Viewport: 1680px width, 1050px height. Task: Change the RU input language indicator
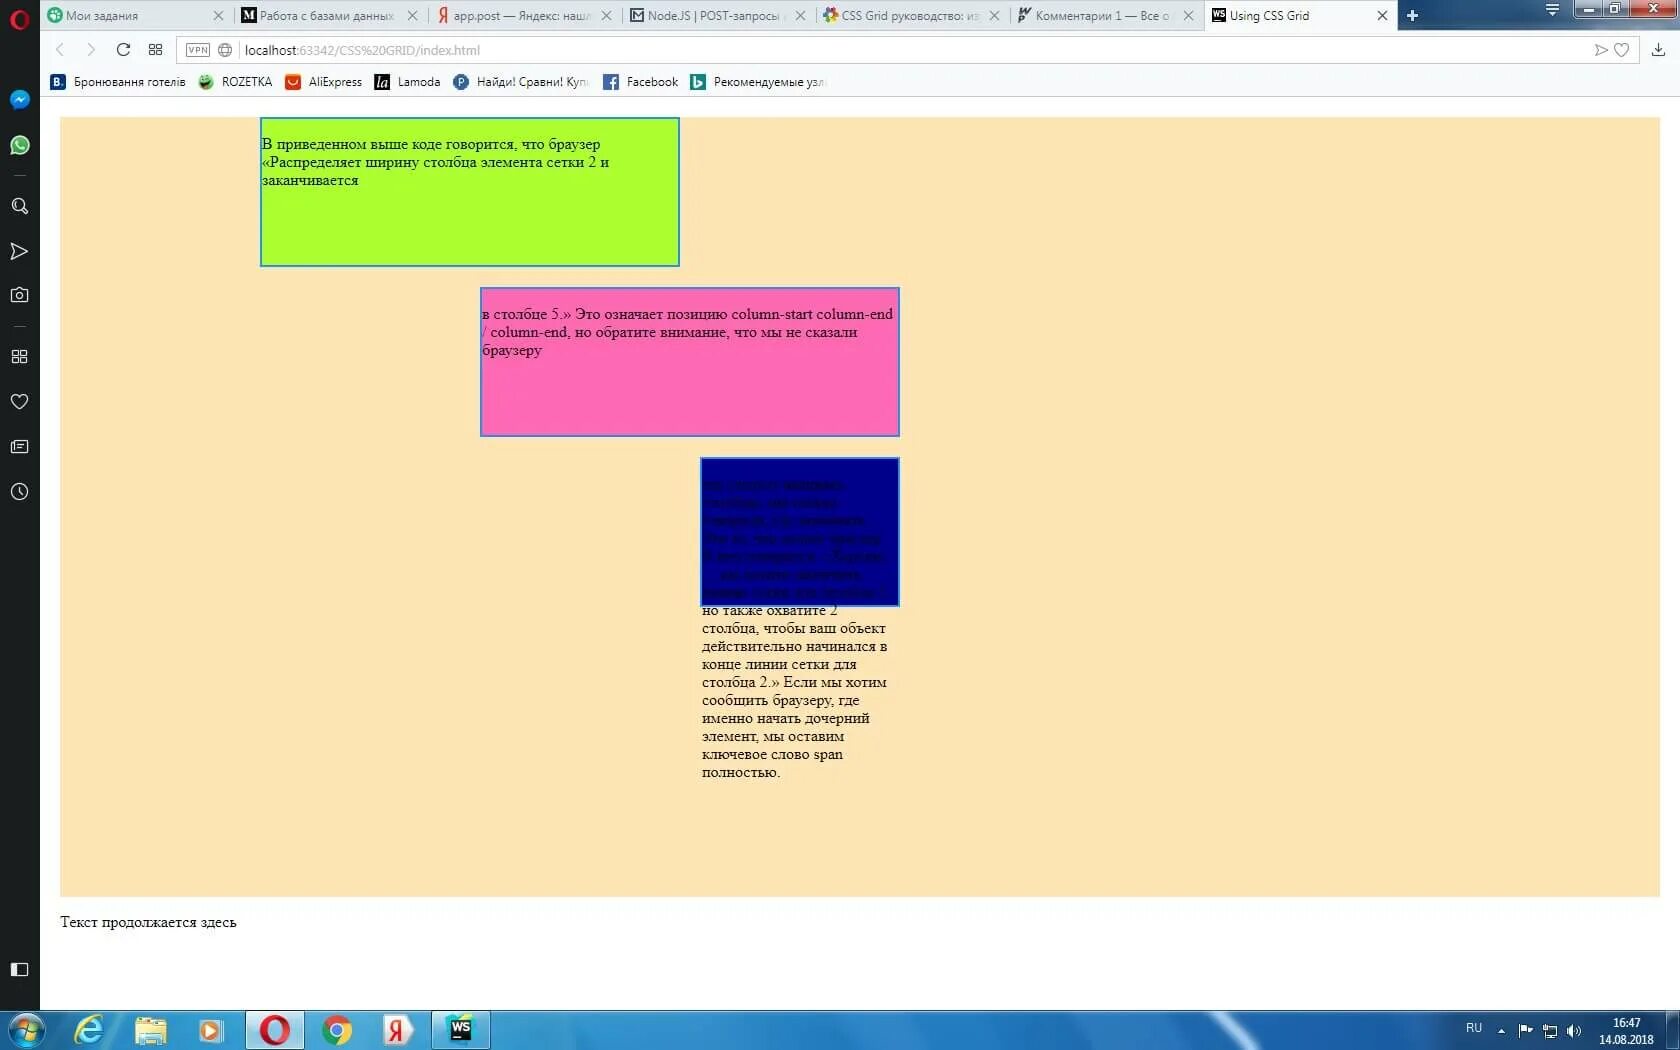tap(1474, 1028)
